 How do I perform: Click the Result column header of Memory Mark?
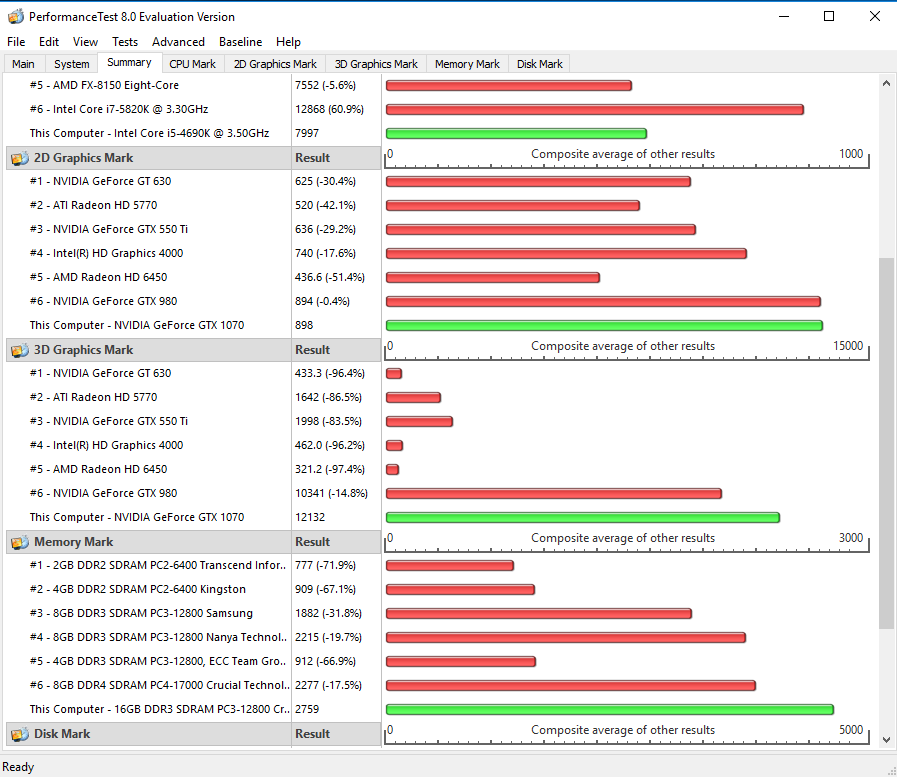pyautogui.click(x=336, y=542)
